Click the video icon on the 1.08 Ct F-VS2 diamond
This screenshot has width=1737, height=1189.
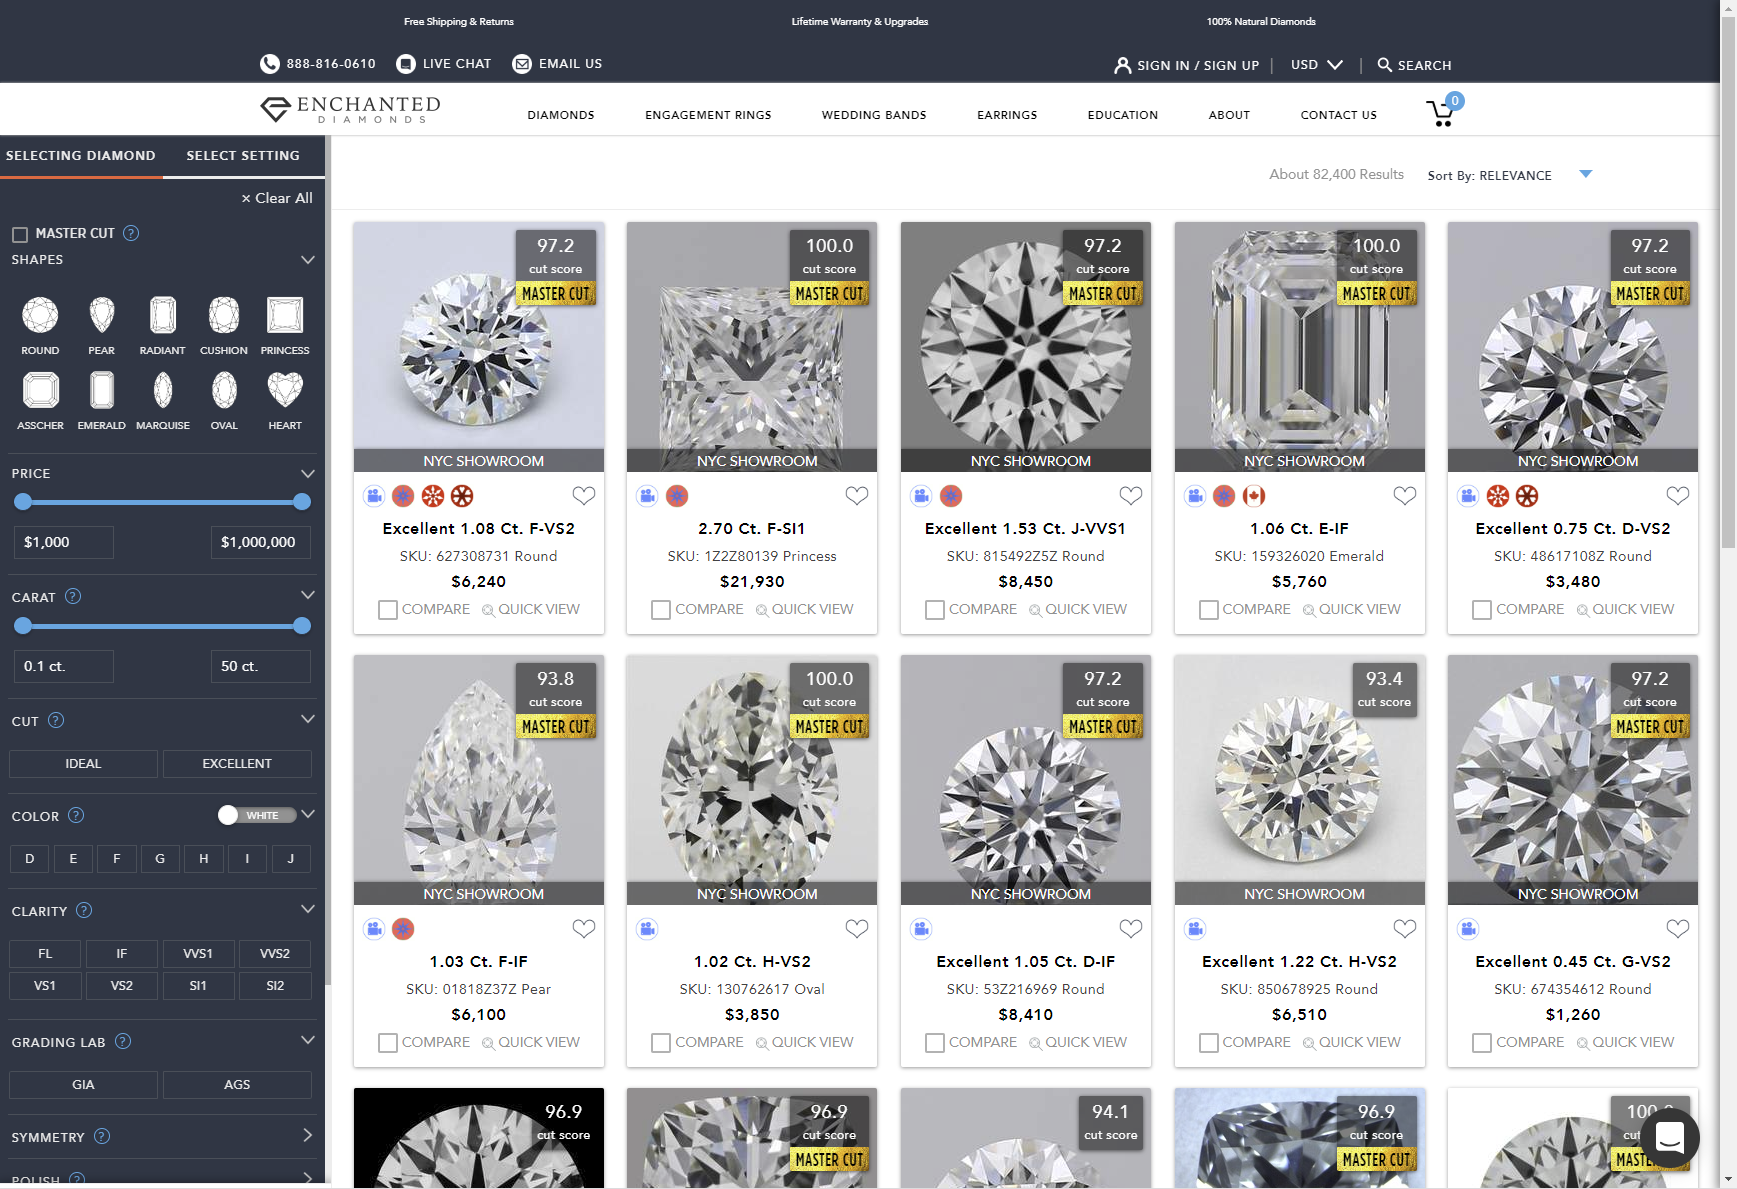[373, 495]
